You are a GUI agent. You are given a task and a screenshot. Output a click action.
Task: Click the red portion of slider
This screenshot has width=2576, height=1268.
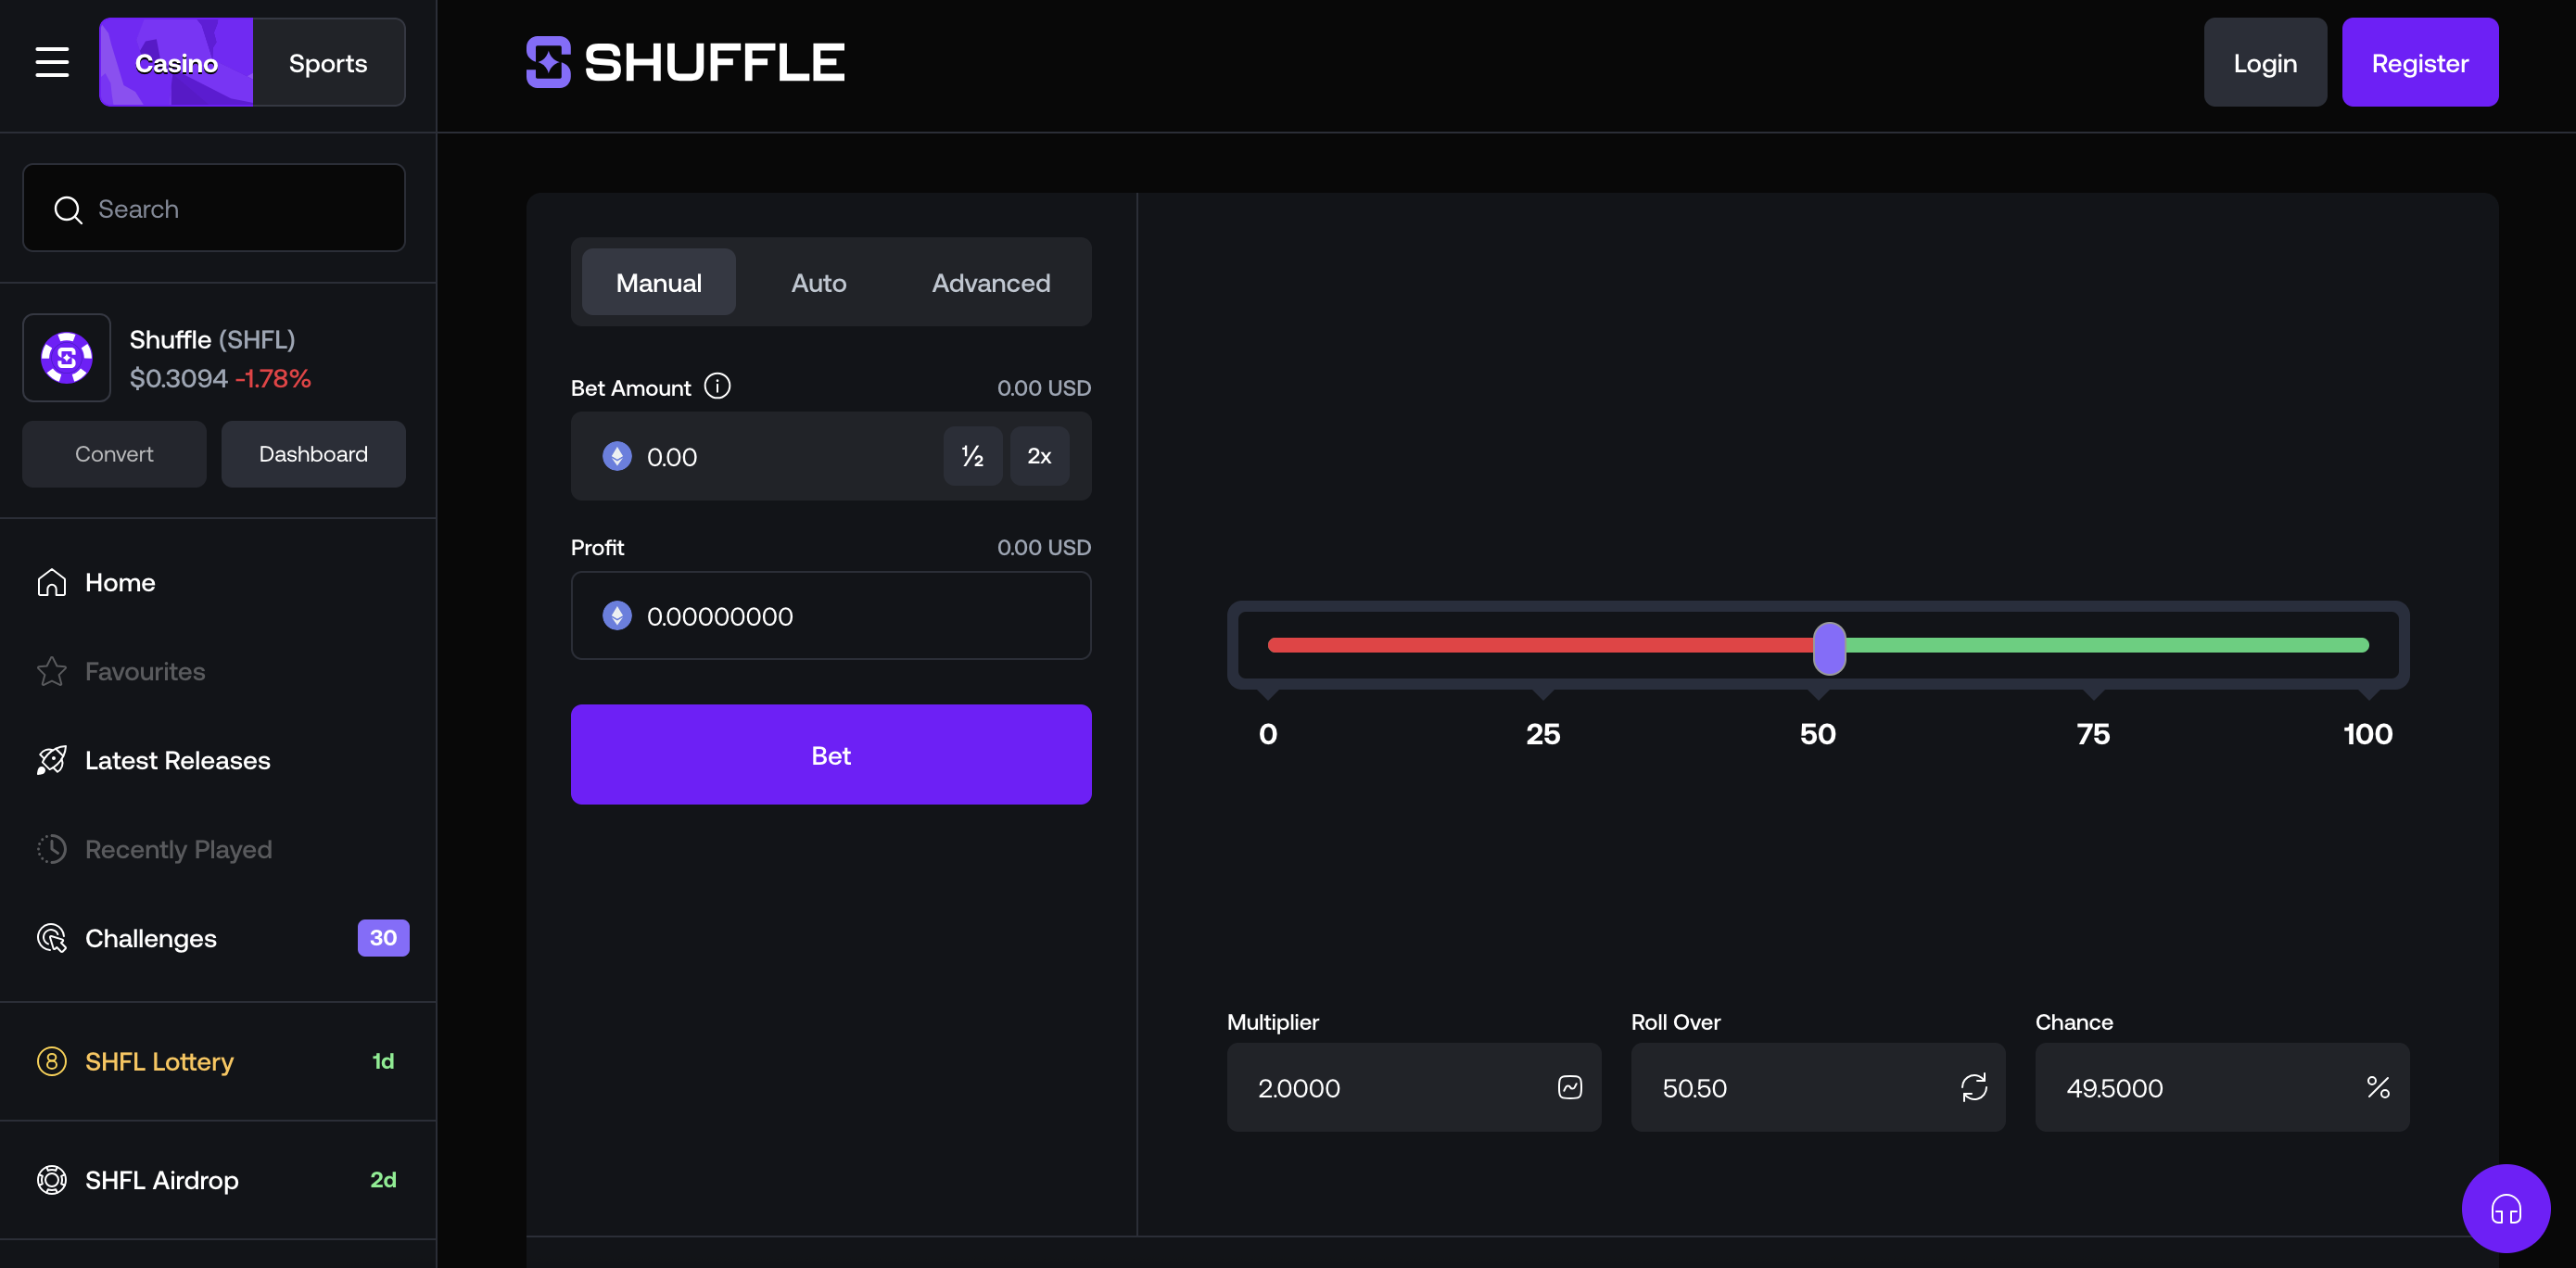[1540, 645]
